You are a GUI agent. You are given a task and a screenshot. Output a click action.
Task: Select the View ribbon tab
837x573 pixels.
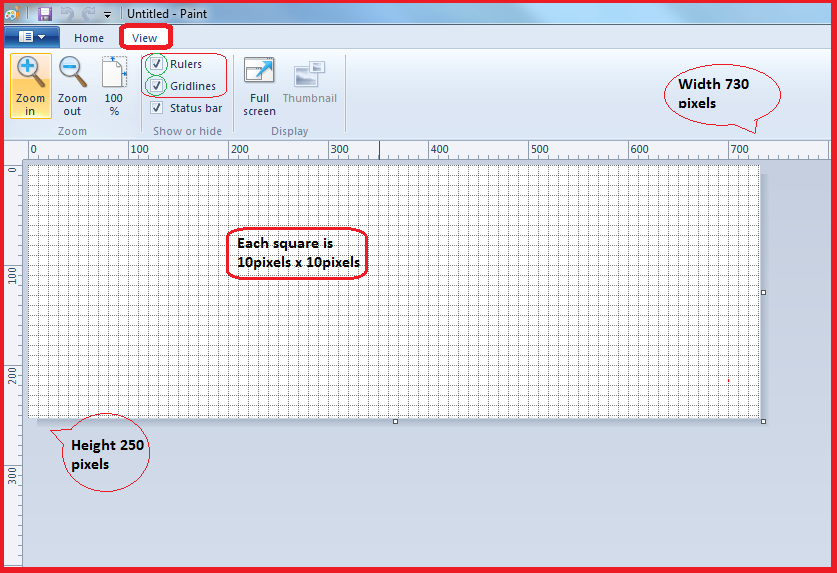click(145, 38)
